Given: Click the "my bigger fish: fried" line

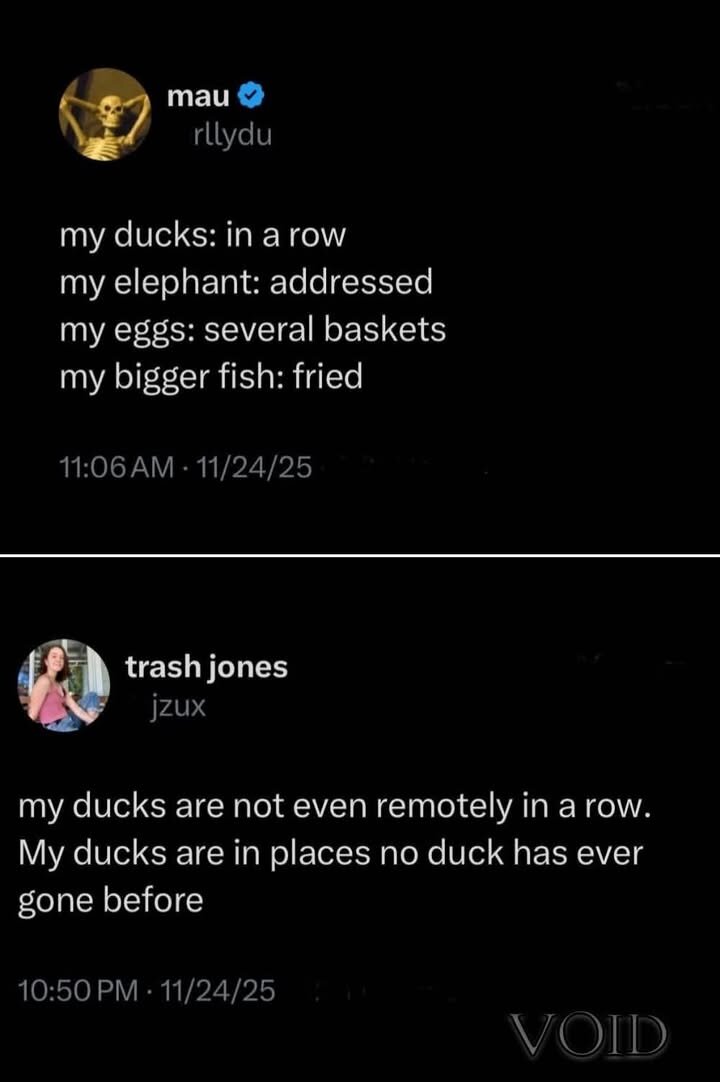Looking at the screenshot, I should point(210,377).
